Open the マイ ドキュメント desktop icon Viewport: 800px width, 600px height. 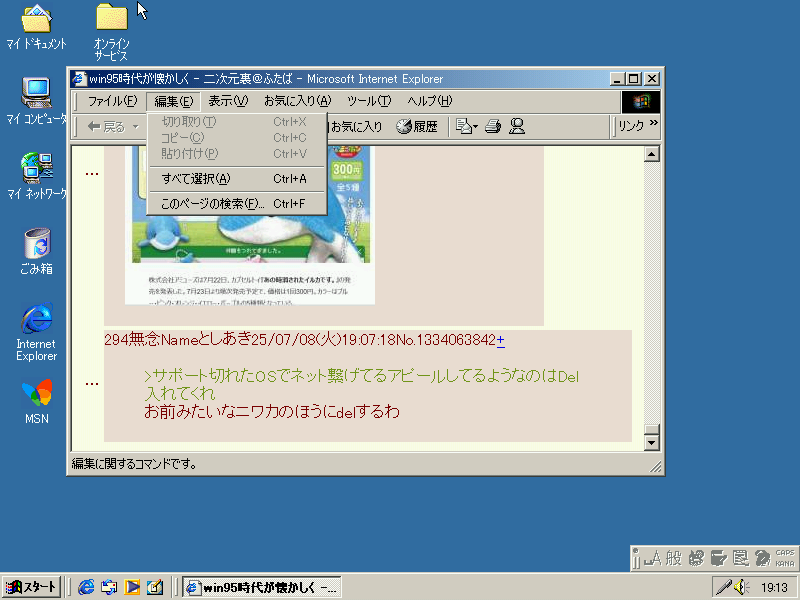click(36, 27)
